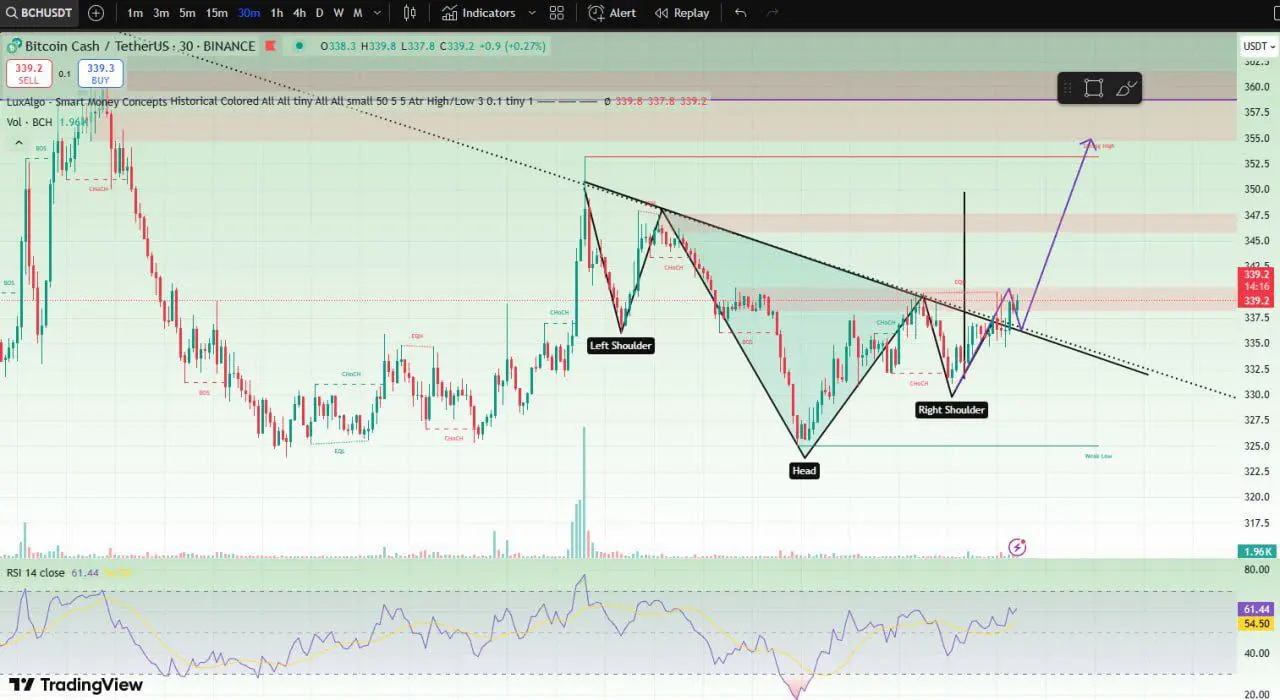Viewport: 1280px width, 700px height.
Task: Click the 339.3 BUY button
Action: click(x=101, y=73)
